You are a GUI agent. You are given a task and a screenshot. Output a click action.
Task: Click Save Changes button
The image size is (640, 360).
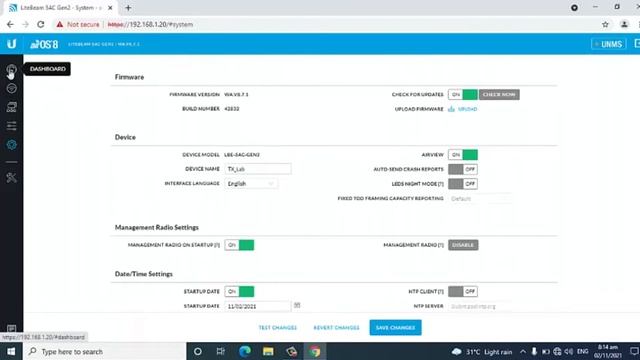396,328
